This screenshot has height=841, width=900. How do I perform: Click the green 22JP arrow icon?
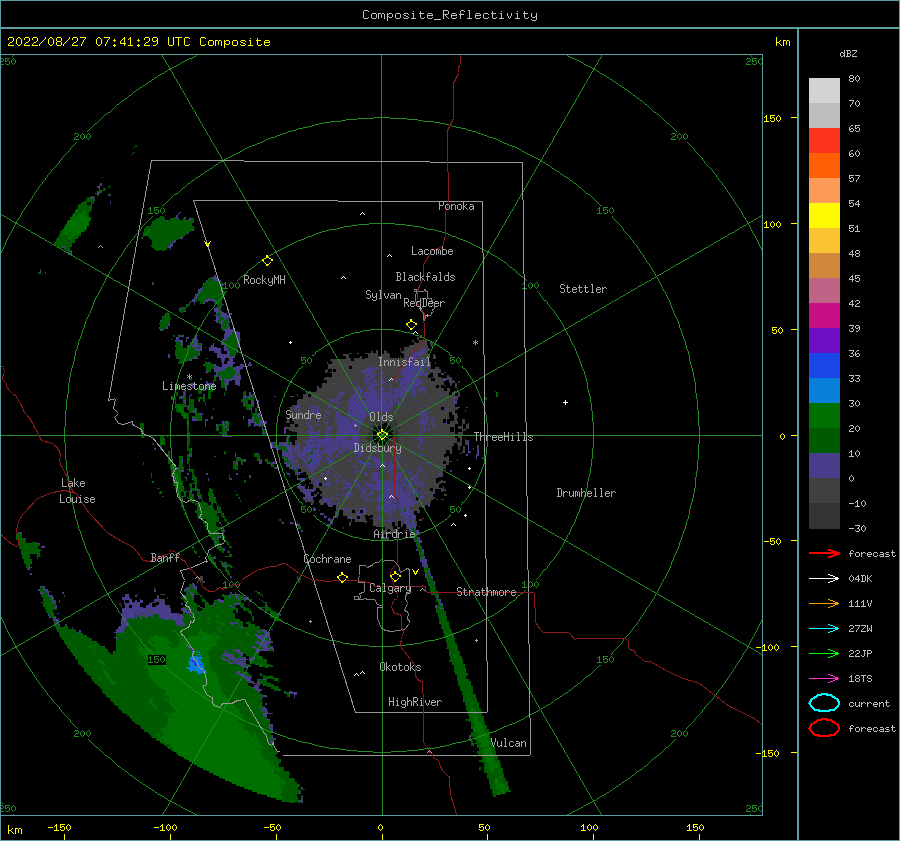point(824,653)
